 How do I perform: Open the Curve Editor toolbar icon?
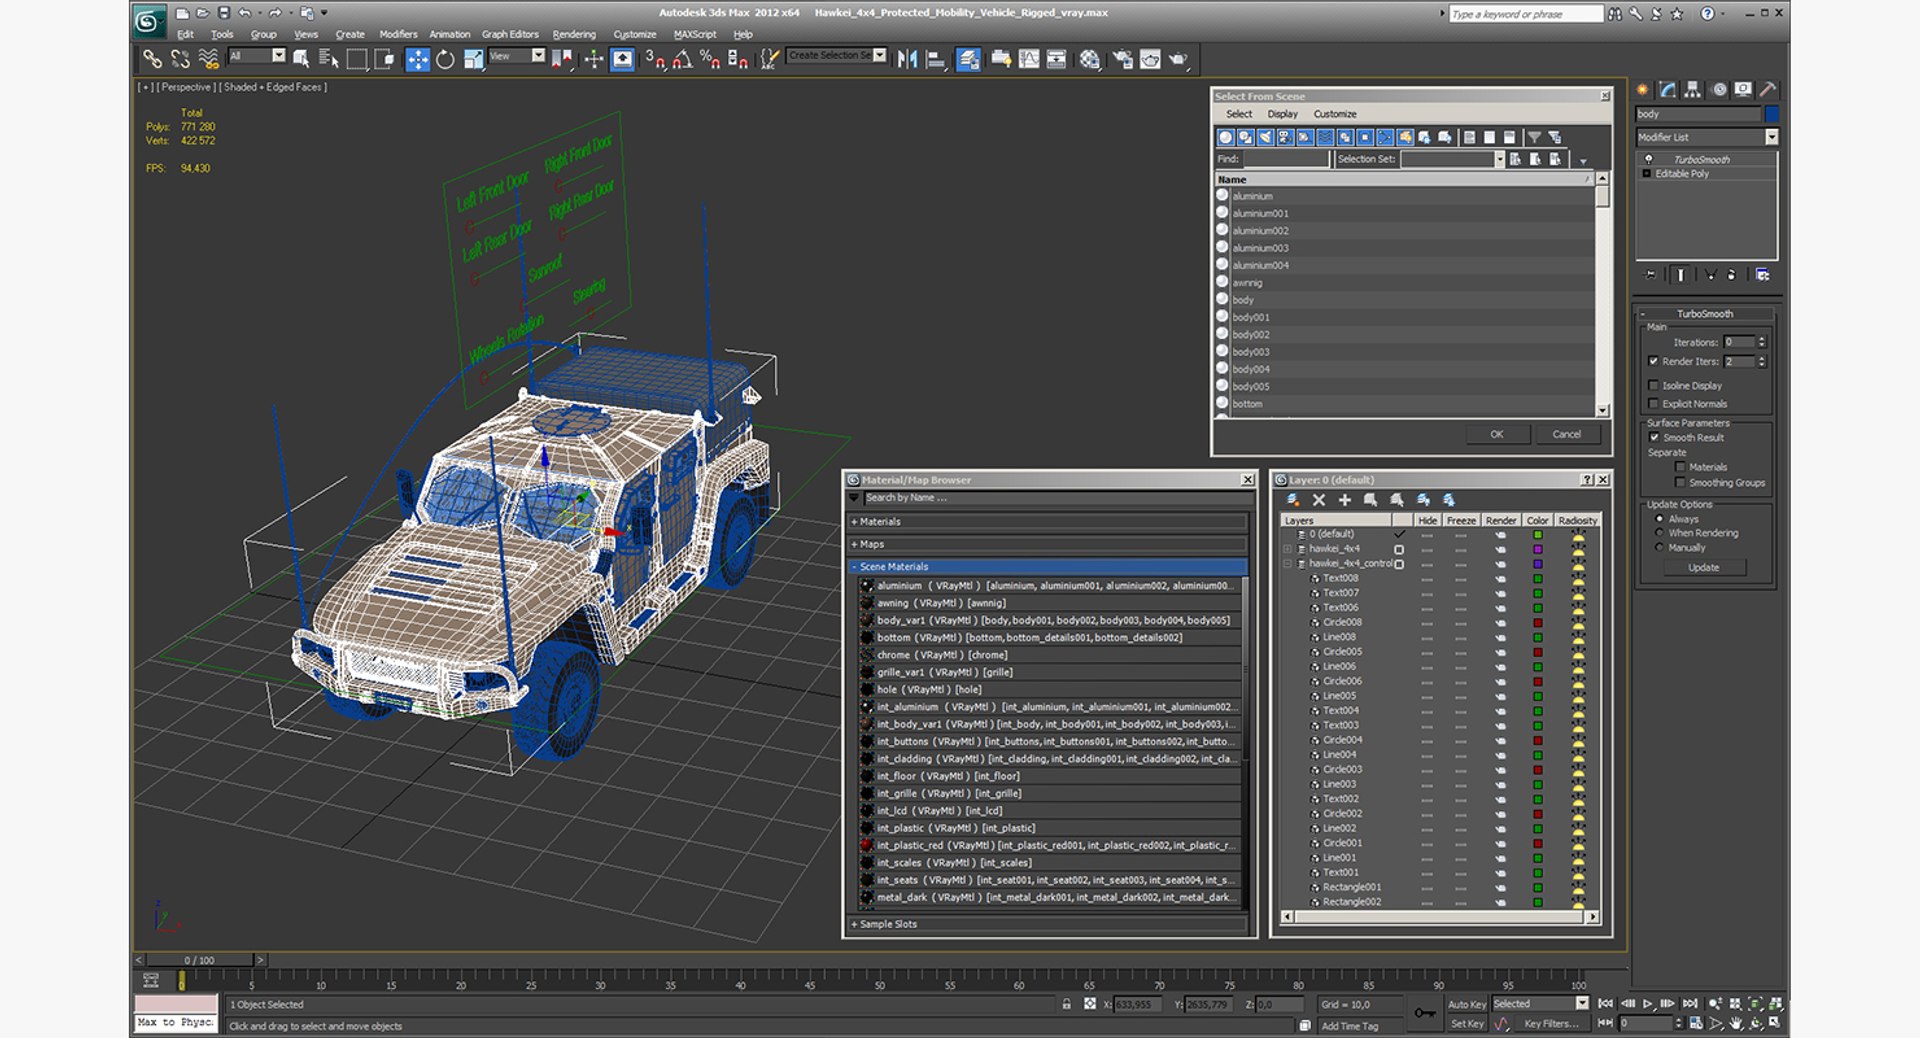pyautogui.click(x=1029, y=59)
